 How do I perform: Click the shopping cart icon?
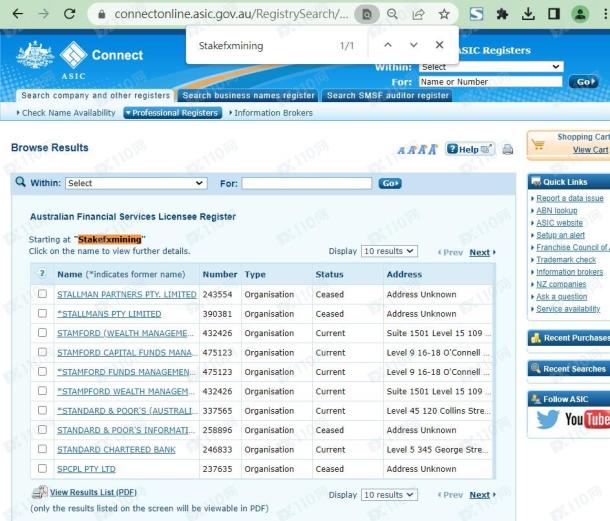pyautogui.click(x=539, y=145)
